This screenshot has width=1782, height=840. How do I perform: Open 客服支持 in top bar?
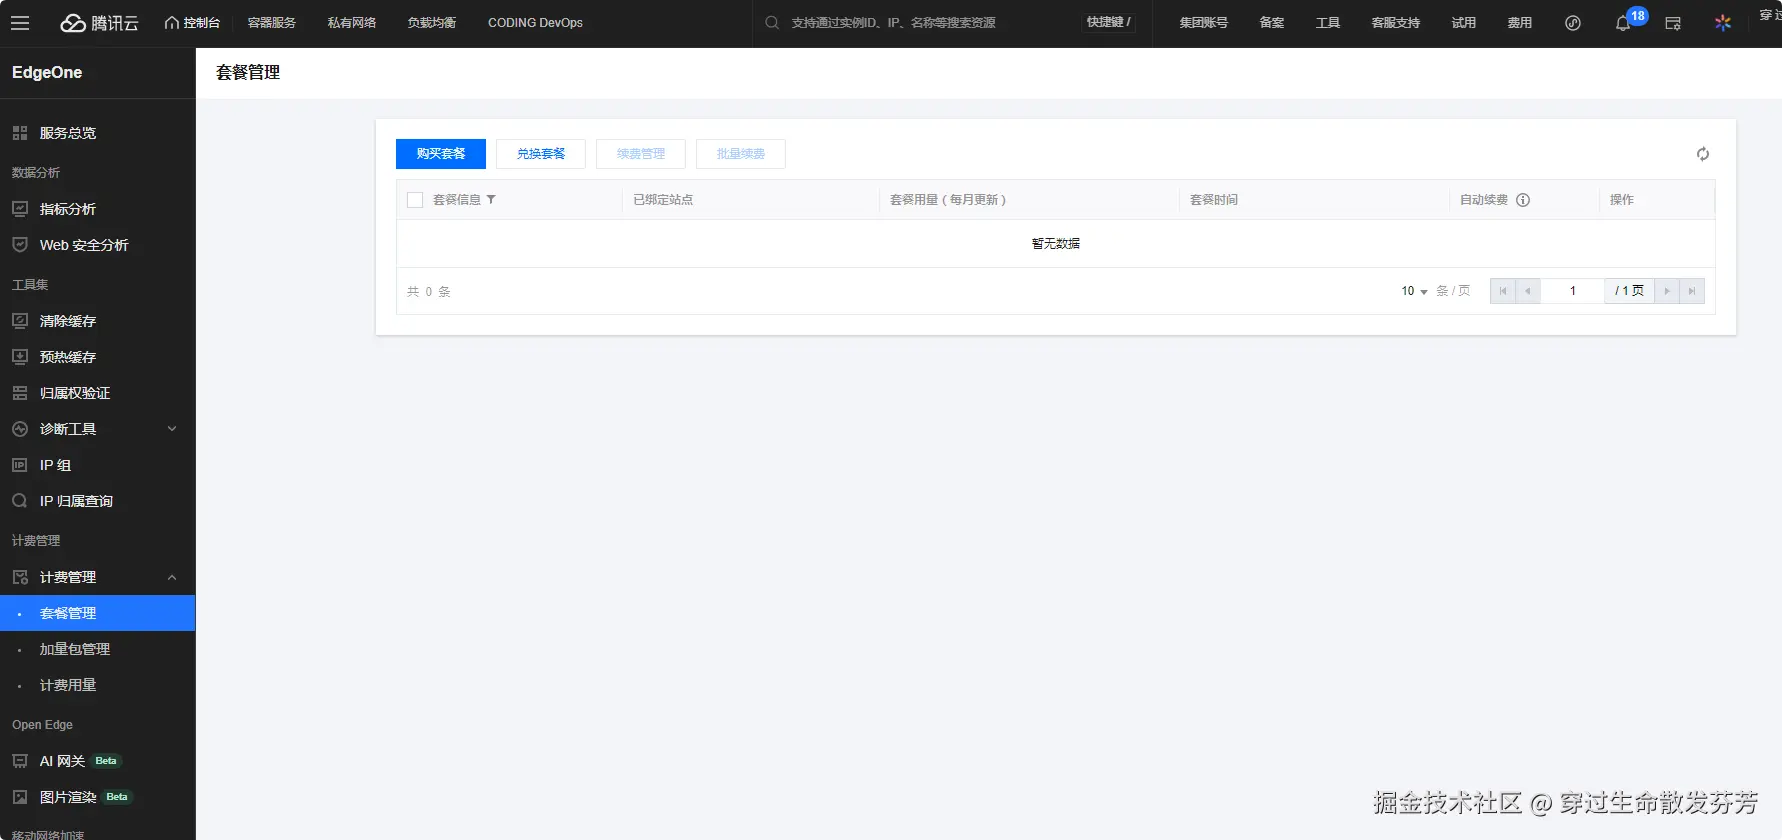1396,22
